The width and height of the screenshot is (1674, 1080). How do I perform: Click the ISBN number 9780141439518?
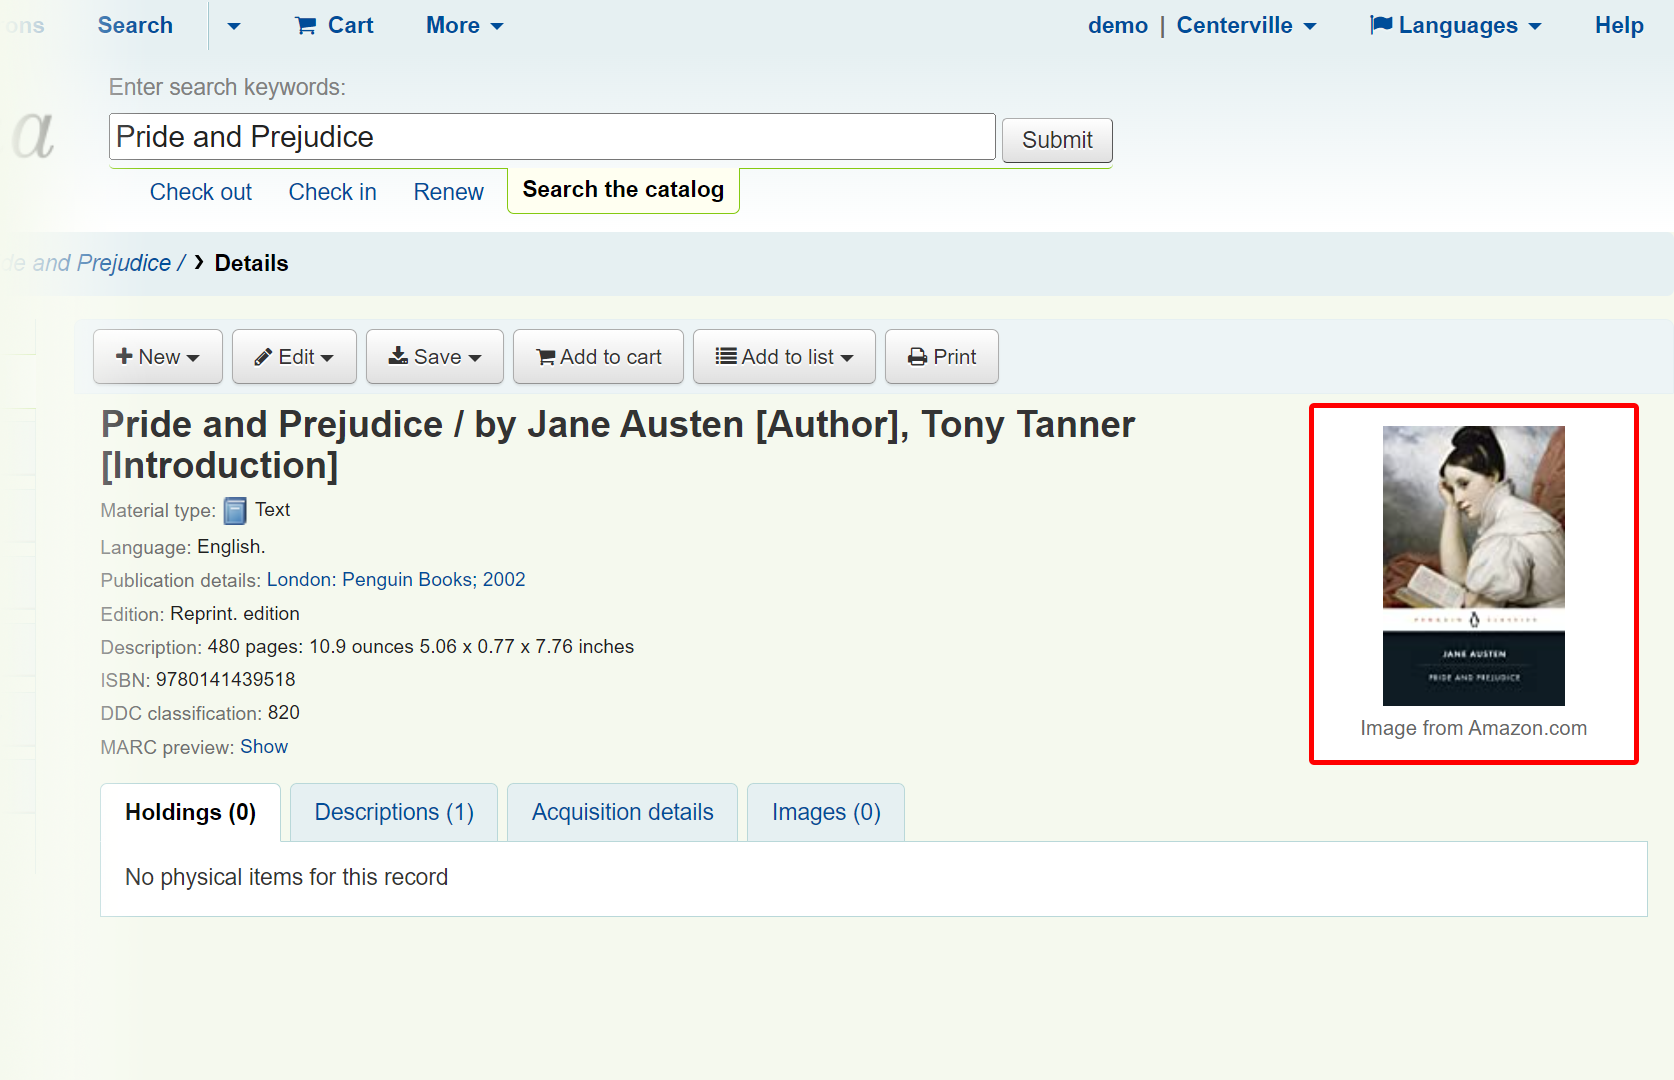coord(226,680)
